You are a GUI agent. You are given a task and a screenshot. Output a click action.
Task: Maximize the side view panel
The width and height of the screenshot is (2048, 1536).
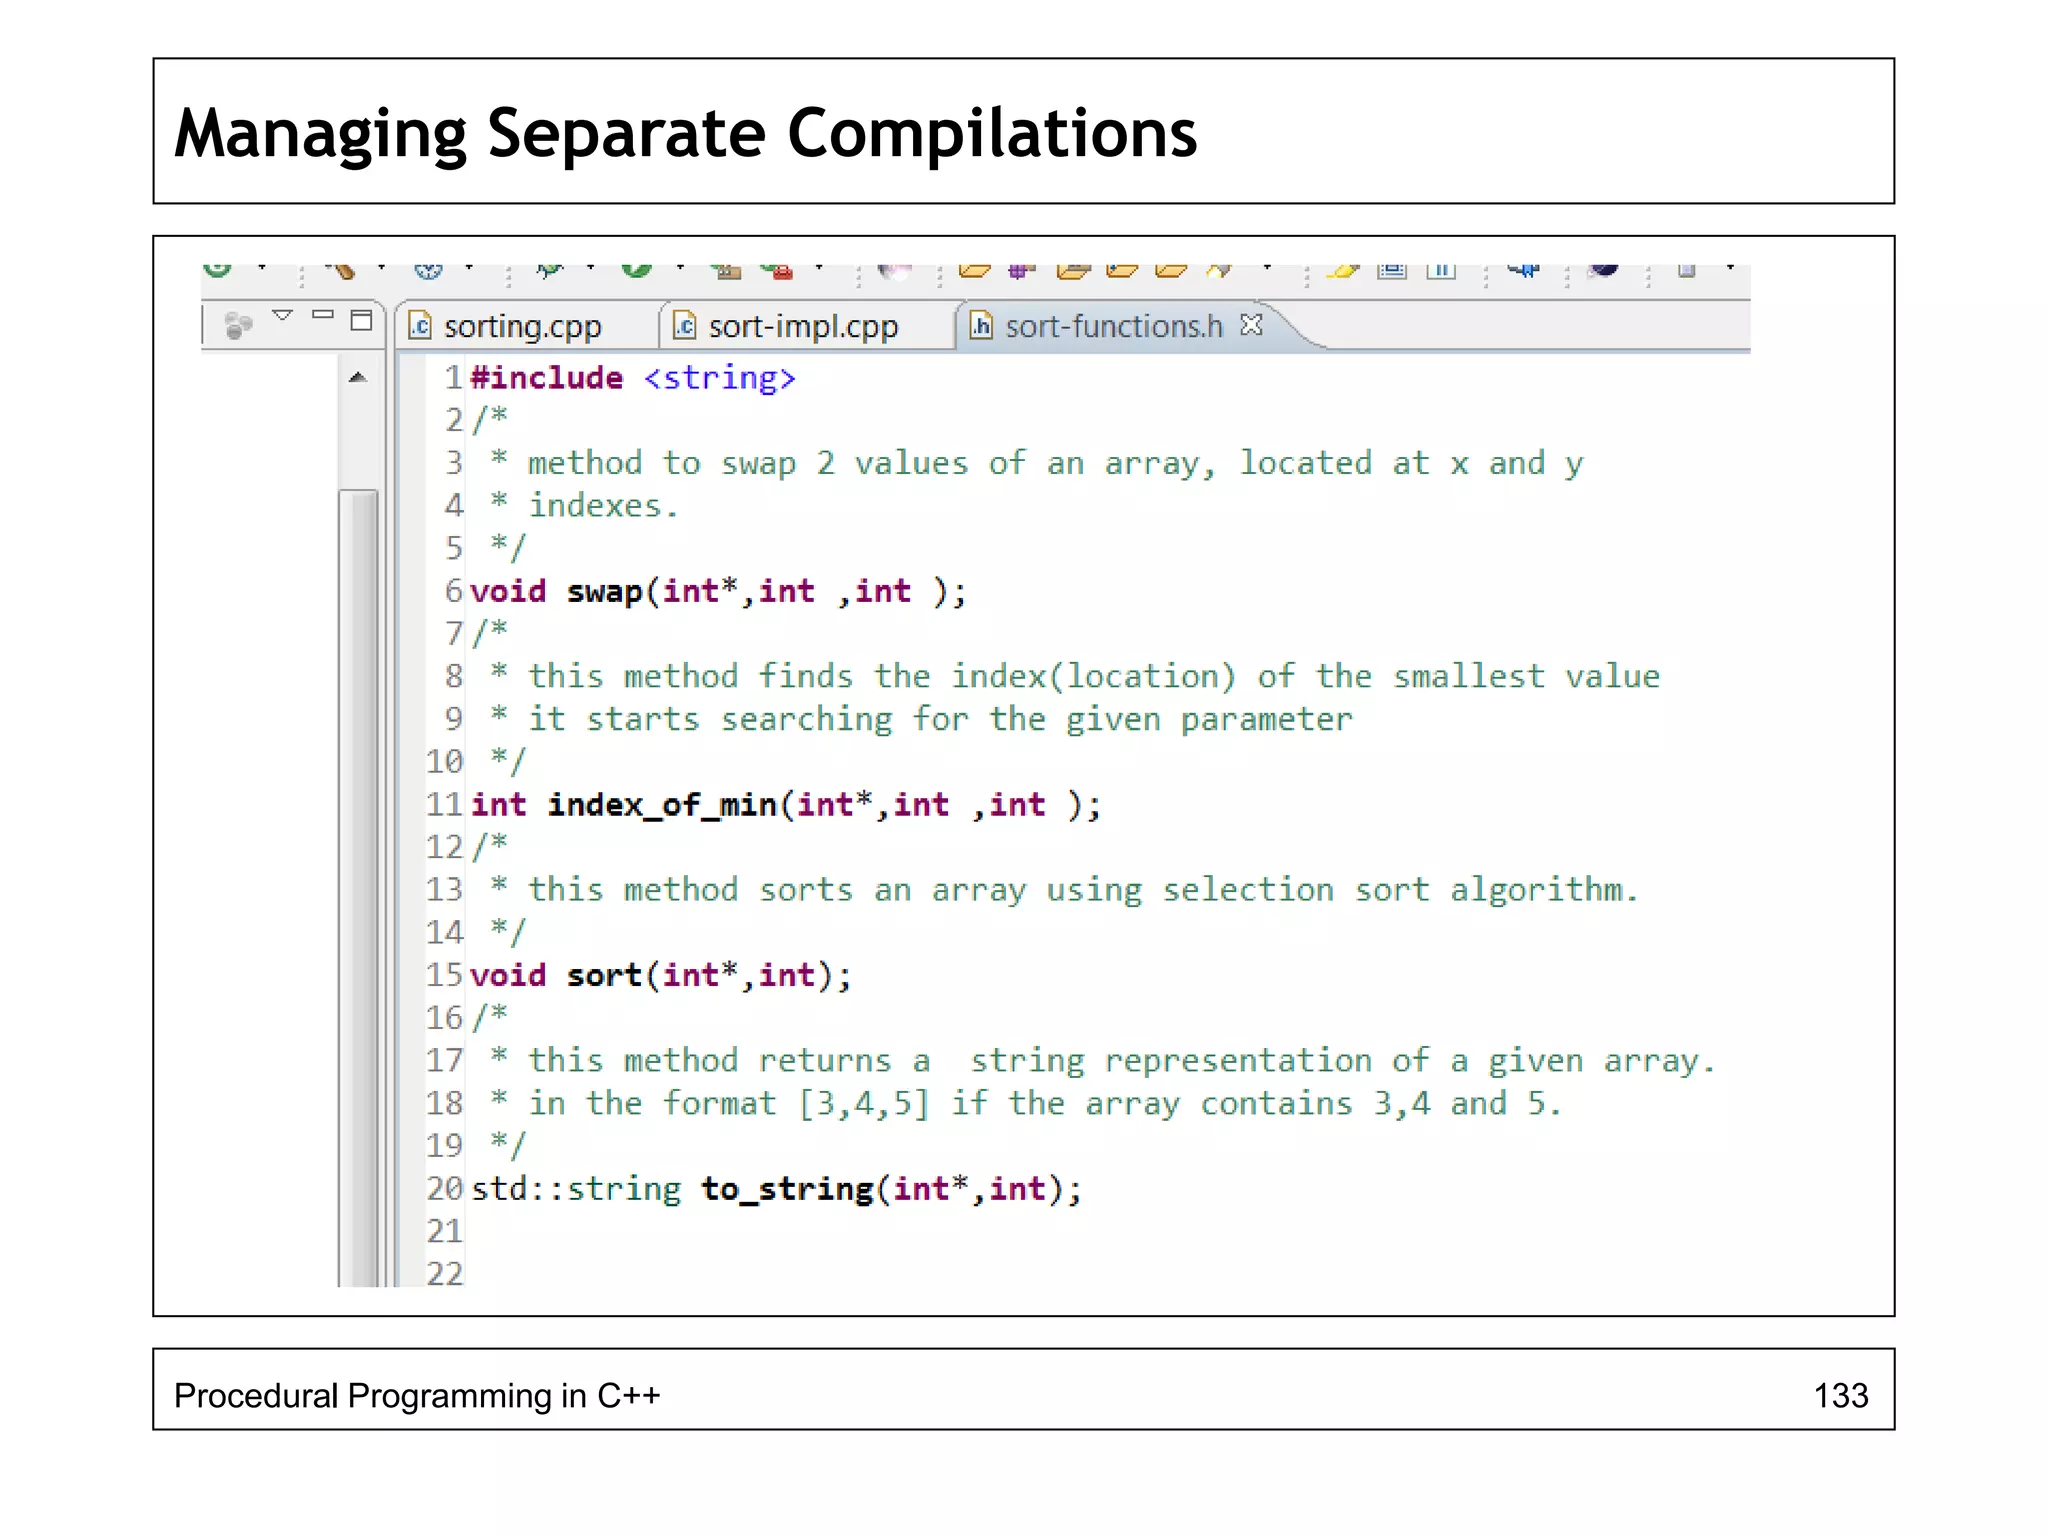pyautogui.click(x=361, y=320)
